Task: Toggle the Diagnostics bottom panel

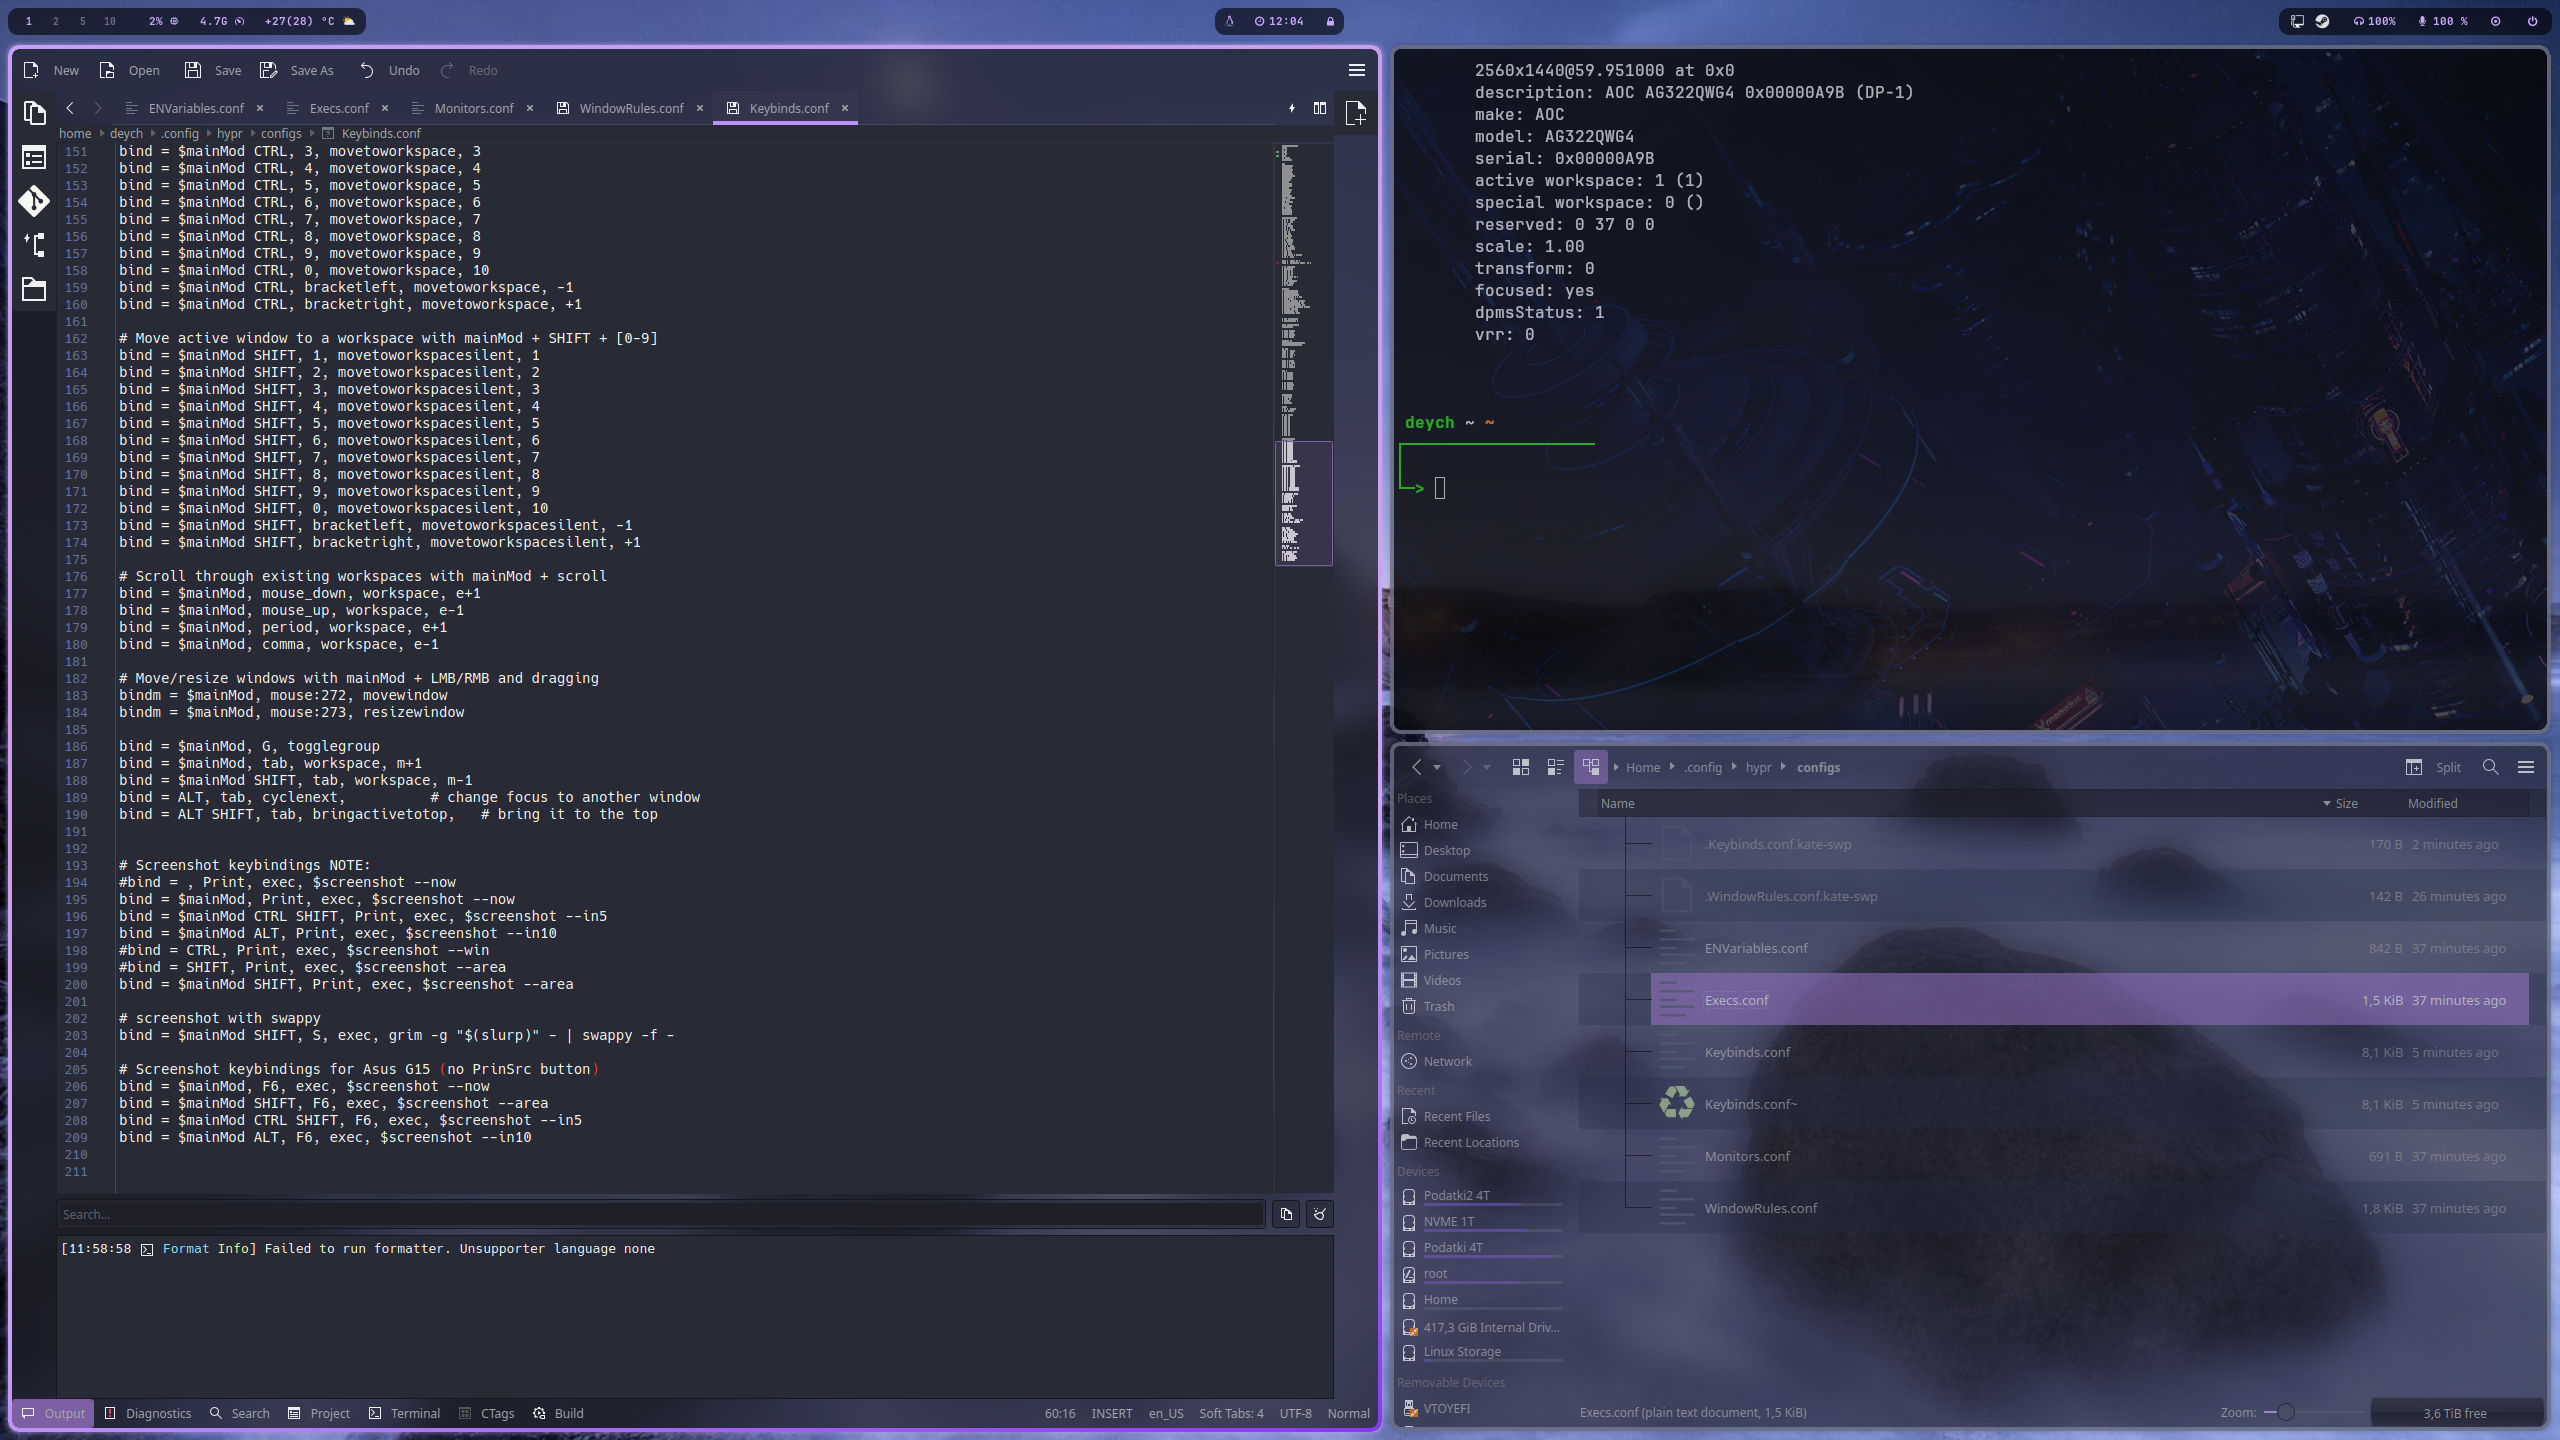Action: click(148, 1413)
